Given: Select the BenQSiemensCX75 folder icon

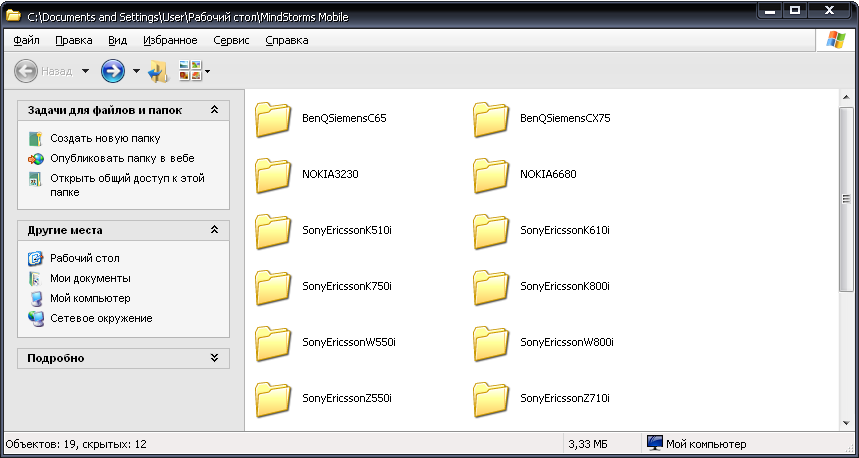Looking at the screenshot, I should coord(491,119).
